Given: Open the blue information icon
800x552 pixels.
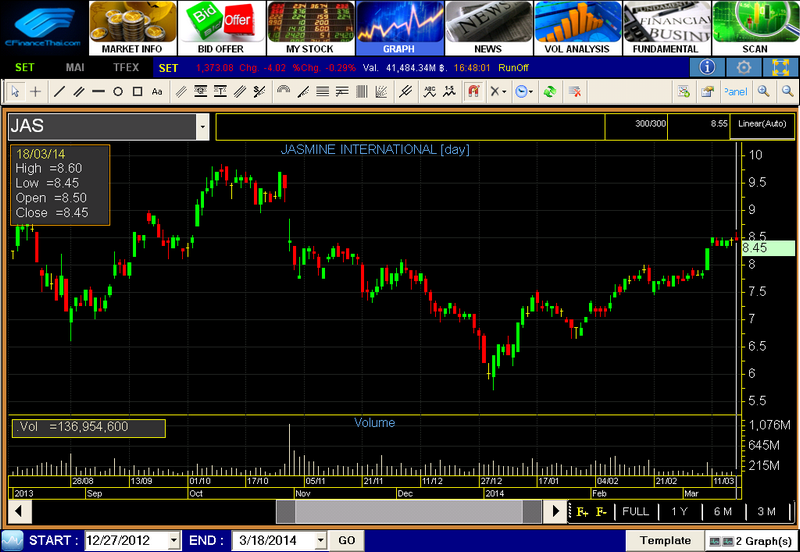Looking at the screenshot, I should pos(707,67).
